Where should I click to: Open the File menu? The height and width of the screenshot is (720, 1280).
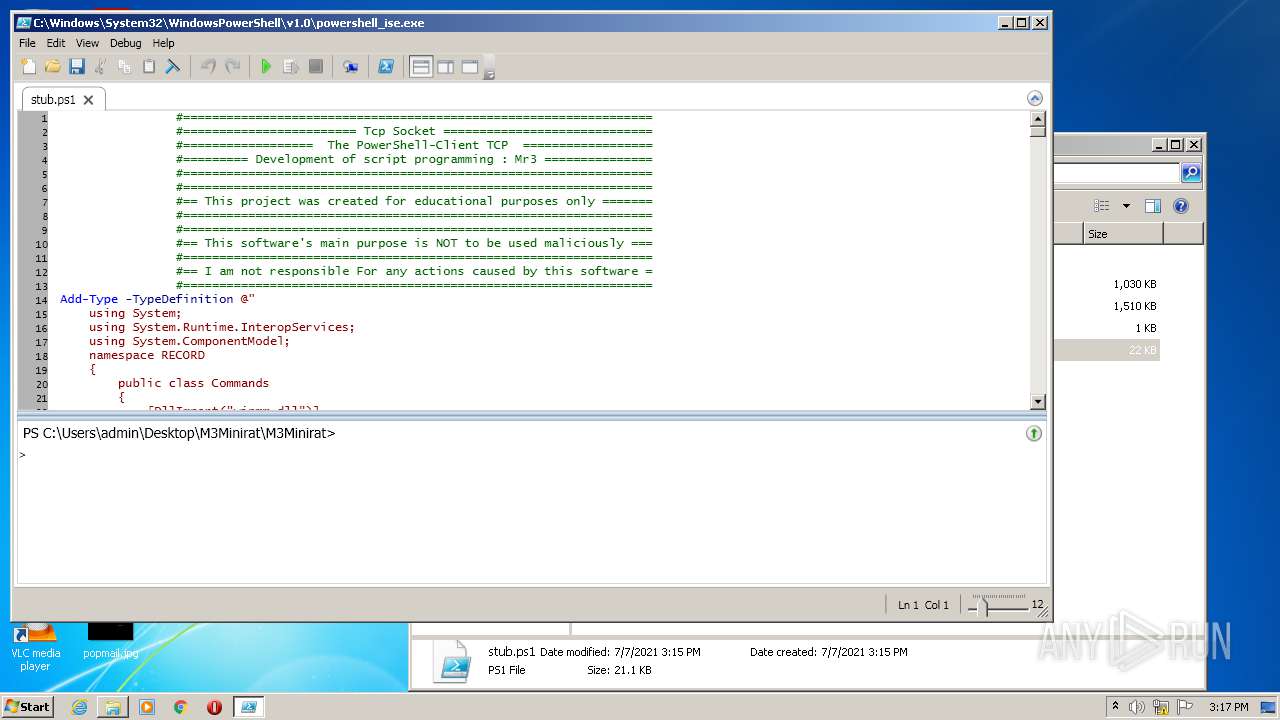pyautogui.click(x=27, y=43)
